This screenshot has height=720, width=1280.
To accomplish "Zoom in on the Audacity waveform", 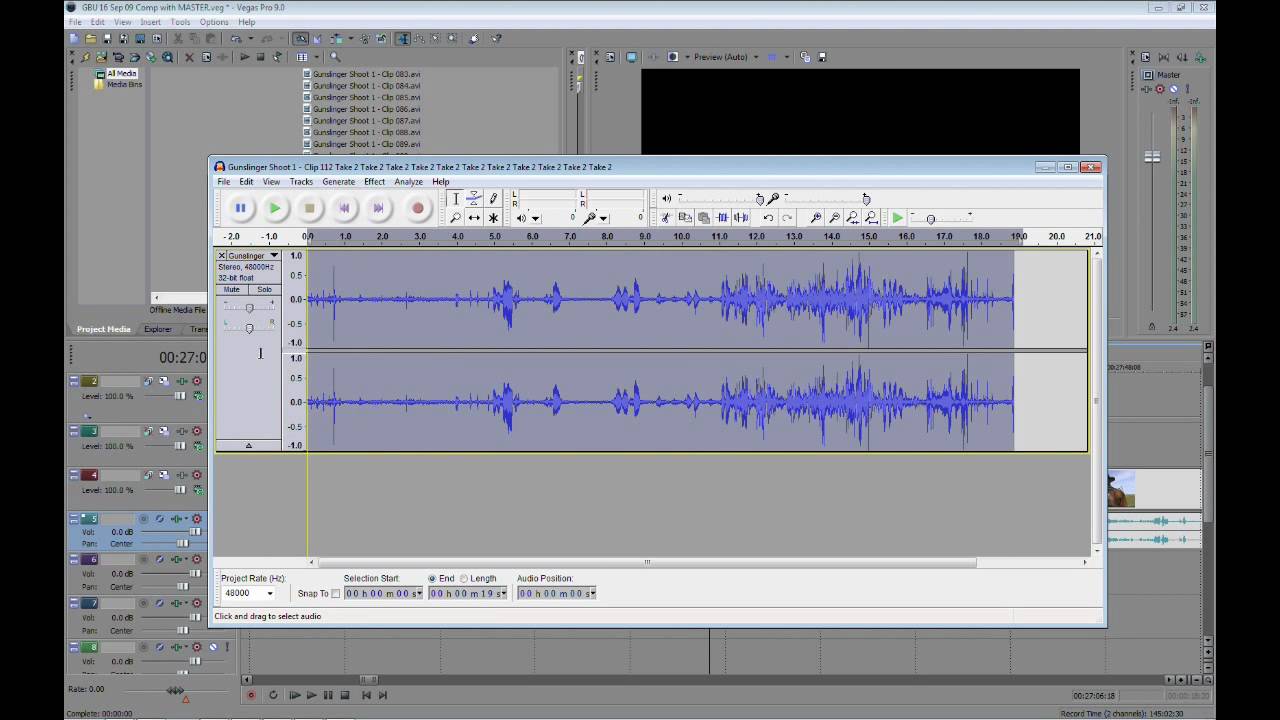I will tap(816, 217).
